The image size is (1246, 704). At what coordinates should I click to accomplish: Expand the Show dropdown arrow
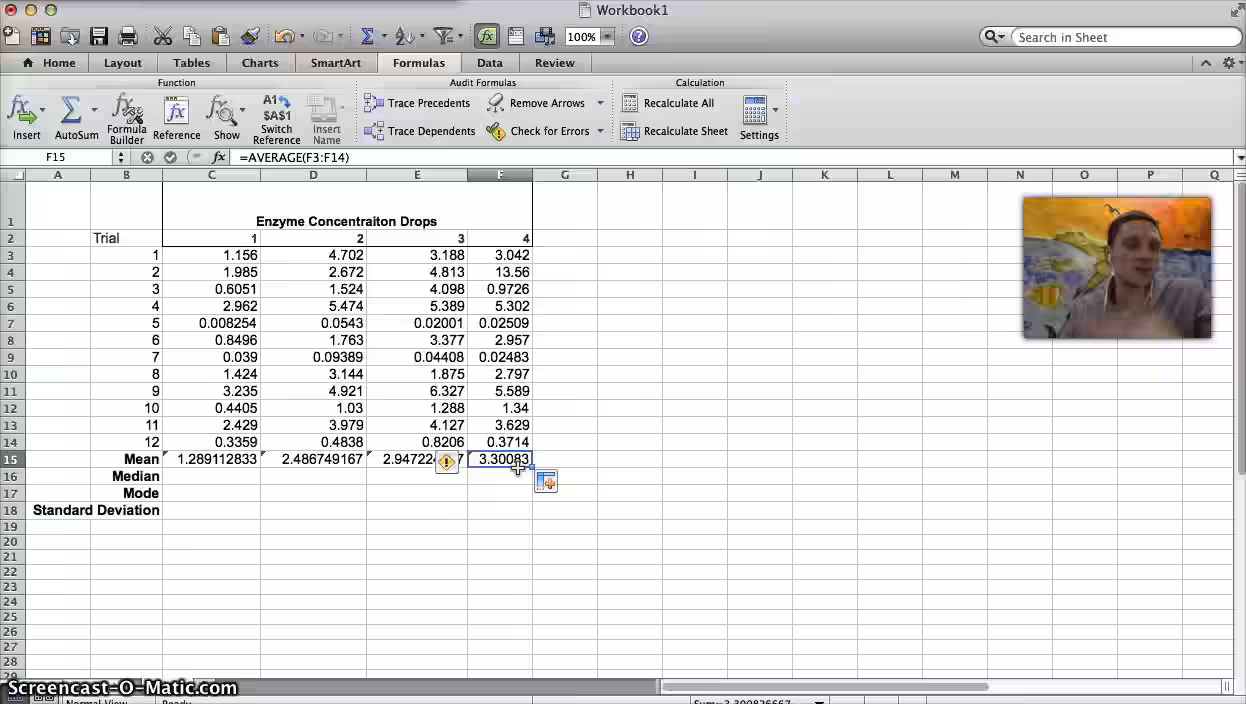click(242, 110)
